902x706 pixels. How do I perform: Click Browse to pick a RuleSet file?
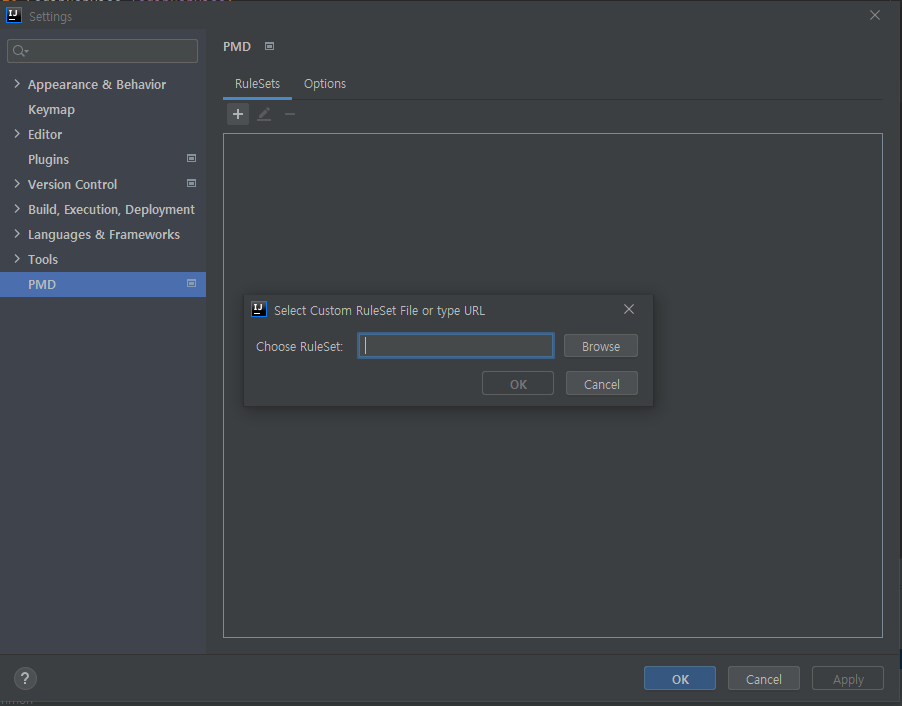(x=601, y=346)
